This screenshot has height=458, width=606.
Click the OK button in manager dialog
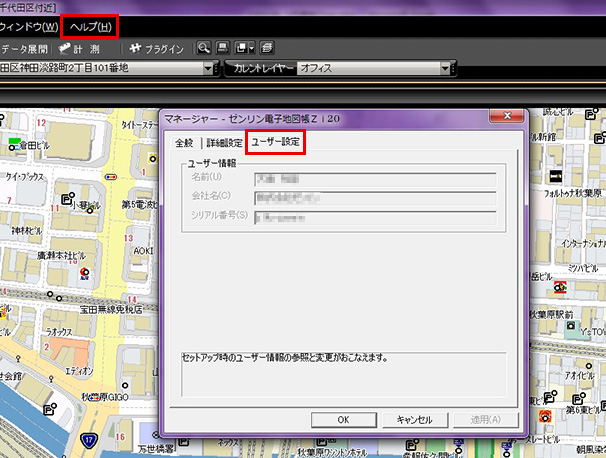coord(344,420)
